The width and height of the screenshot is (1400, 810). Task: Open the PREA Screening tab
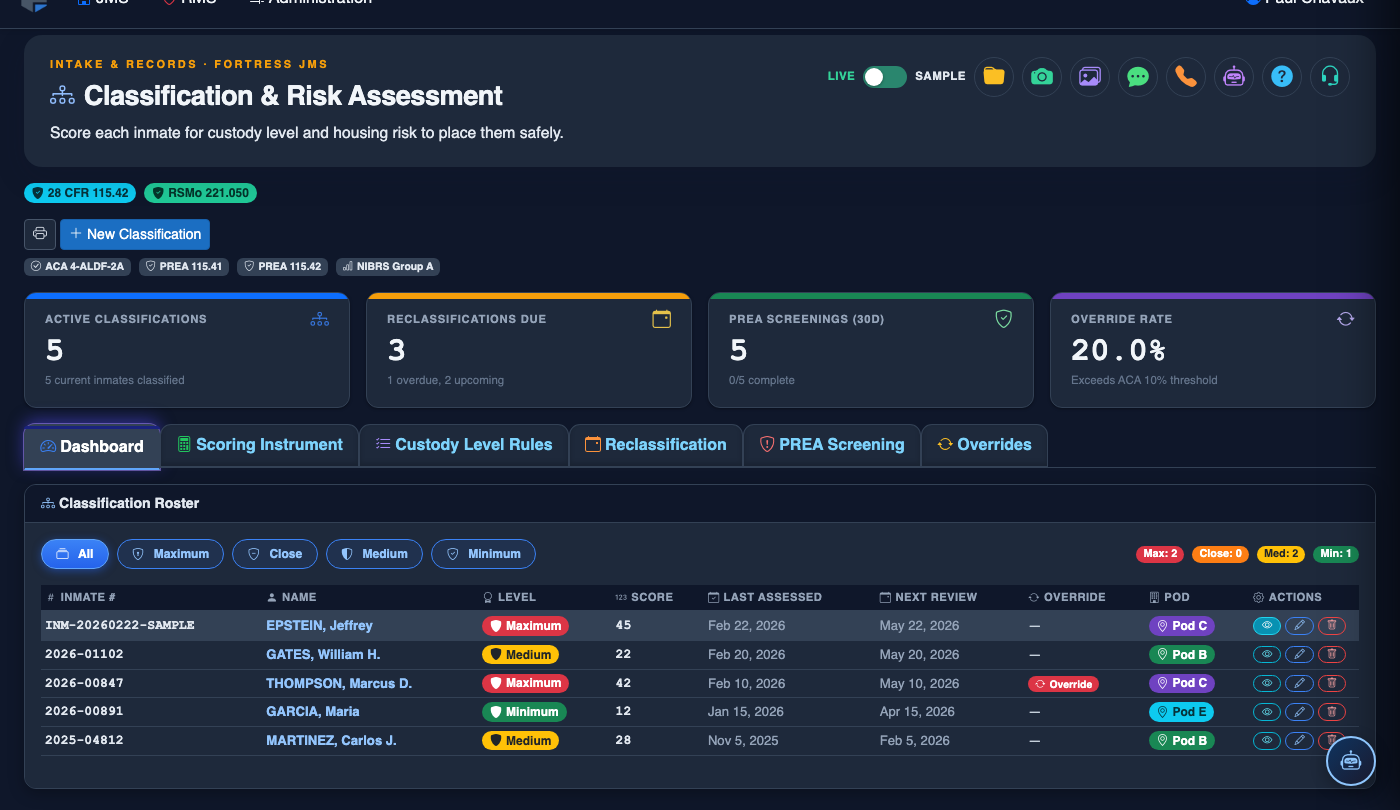point(832,445)
